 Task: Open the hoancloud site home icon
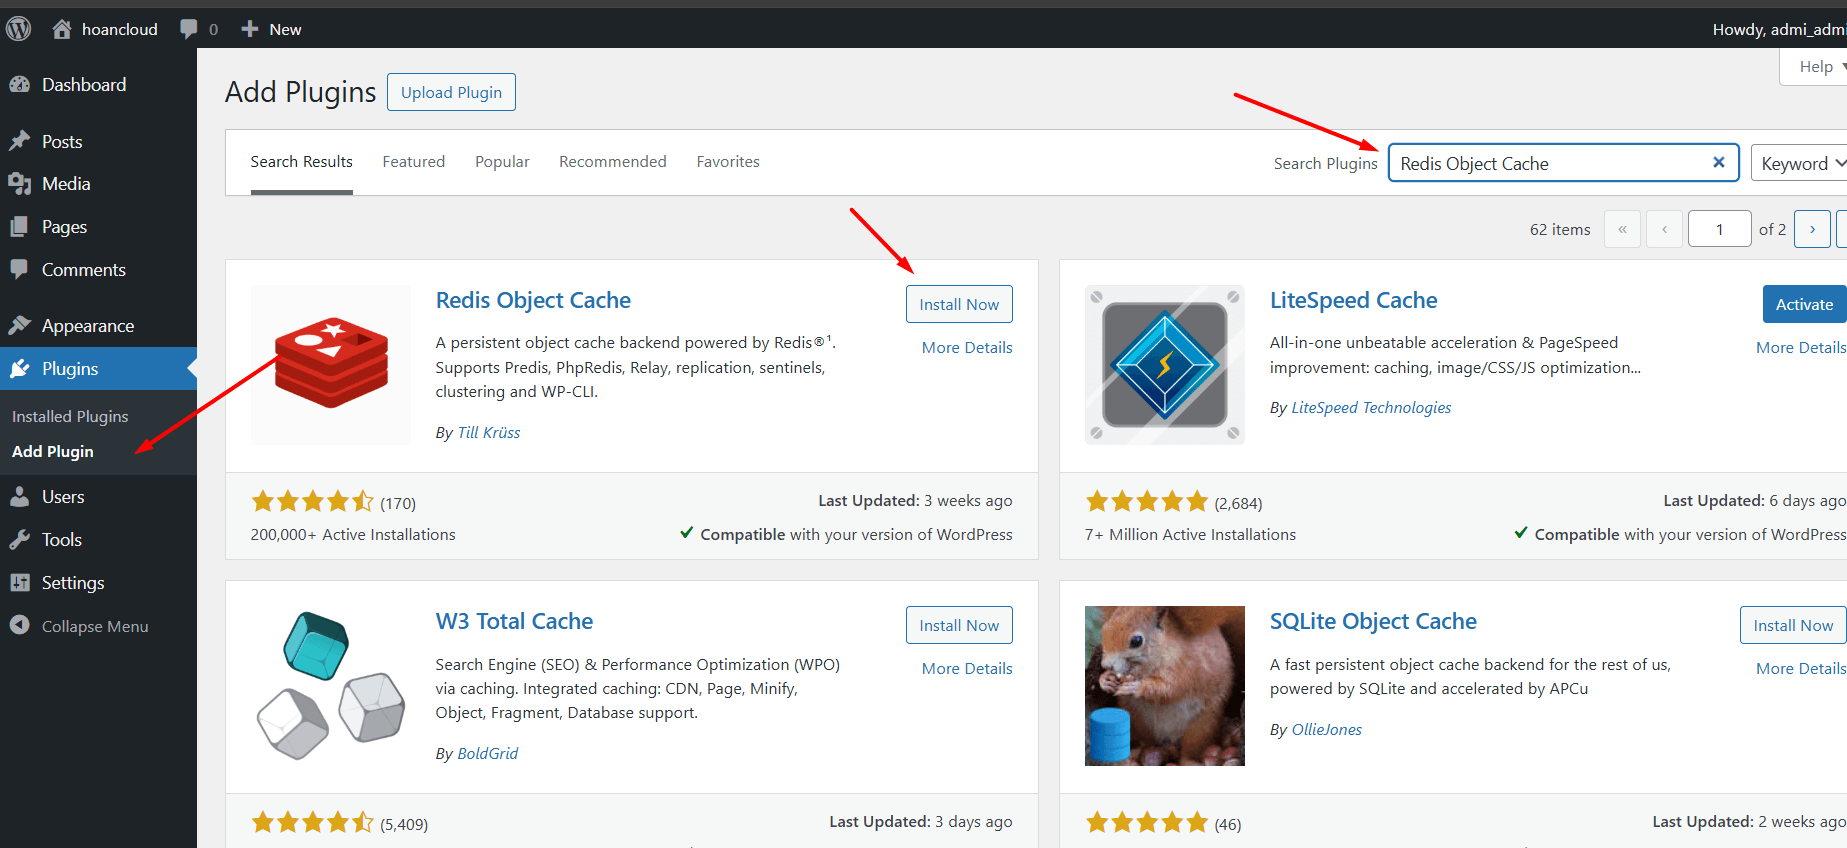[x=62, y=29]
